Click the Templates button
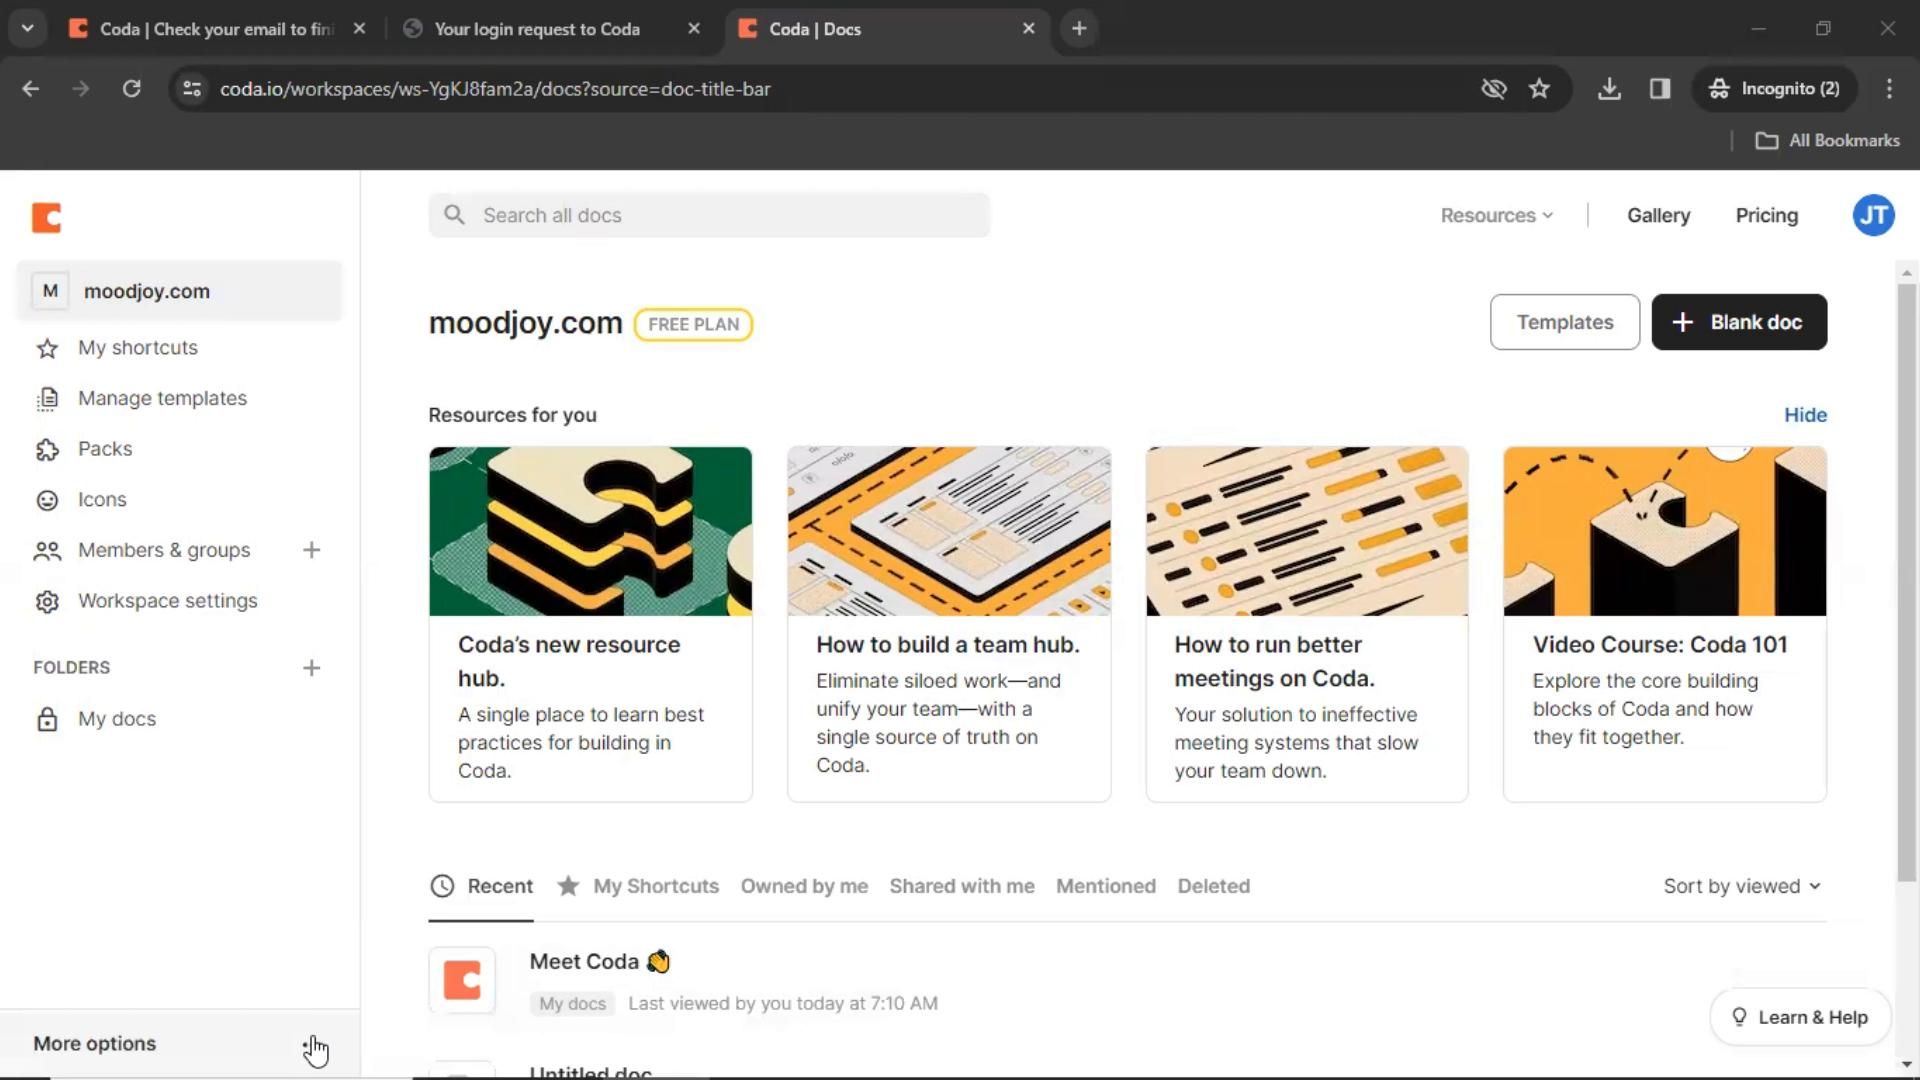Image resolution: width=1920 pixels, height=1080 pixels. click(1564, 322)
